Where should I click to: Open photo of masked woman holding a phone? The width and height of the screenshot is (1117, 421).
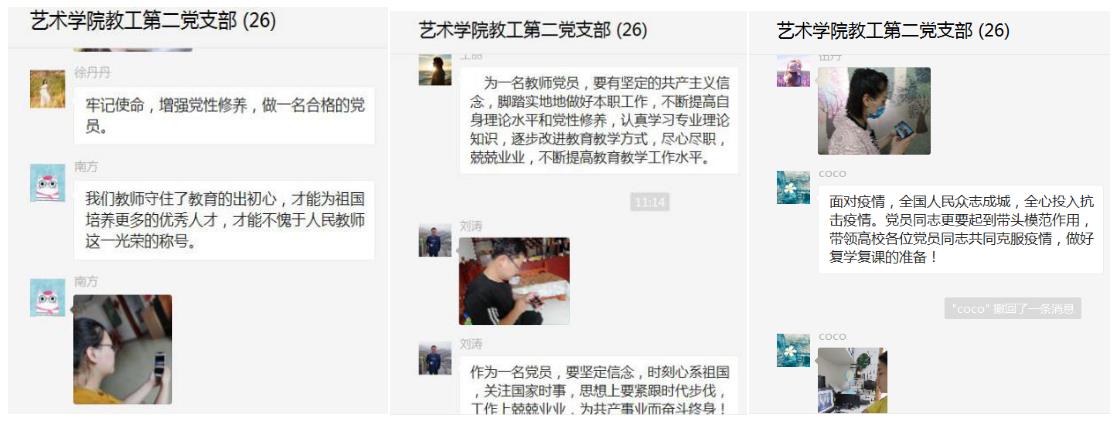[x=874, y=110]
